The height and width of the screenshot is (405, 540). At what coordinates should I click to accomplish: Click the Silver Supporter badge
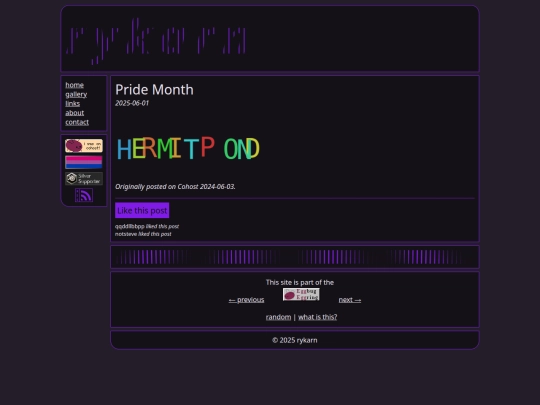tap(84, 179)
